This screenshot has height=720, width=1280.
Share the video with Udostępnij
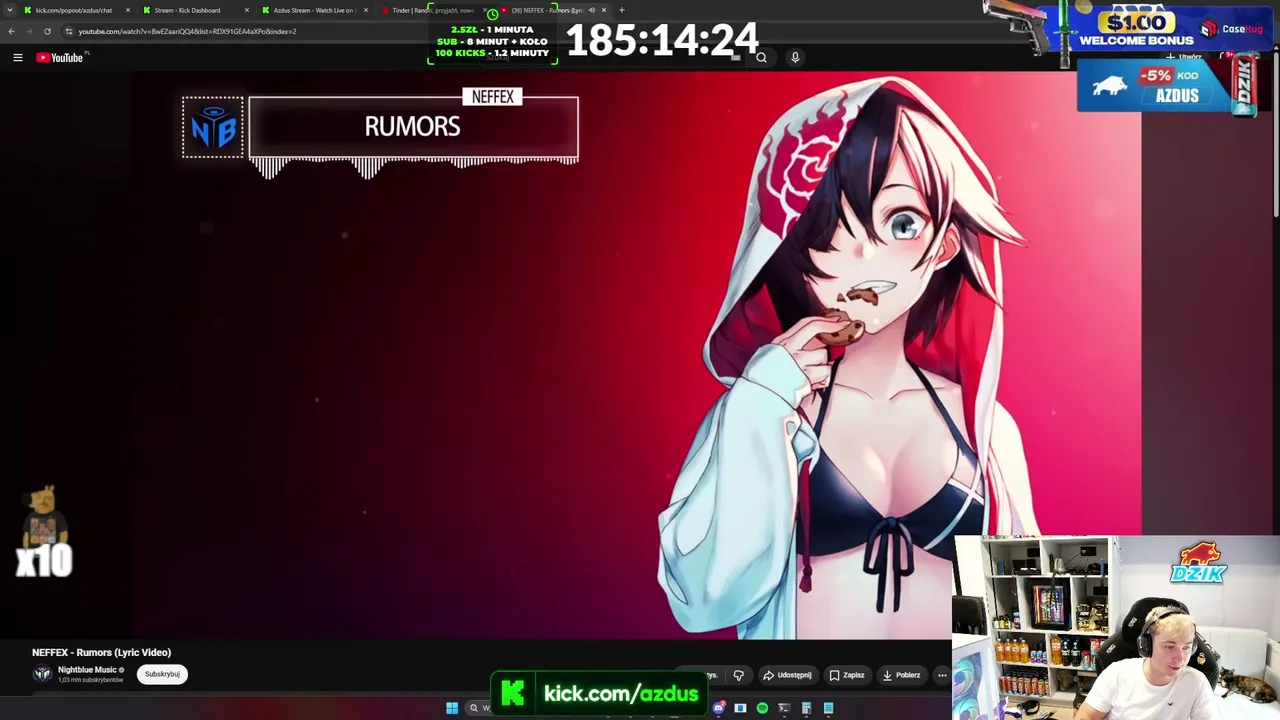coord(787,675)
